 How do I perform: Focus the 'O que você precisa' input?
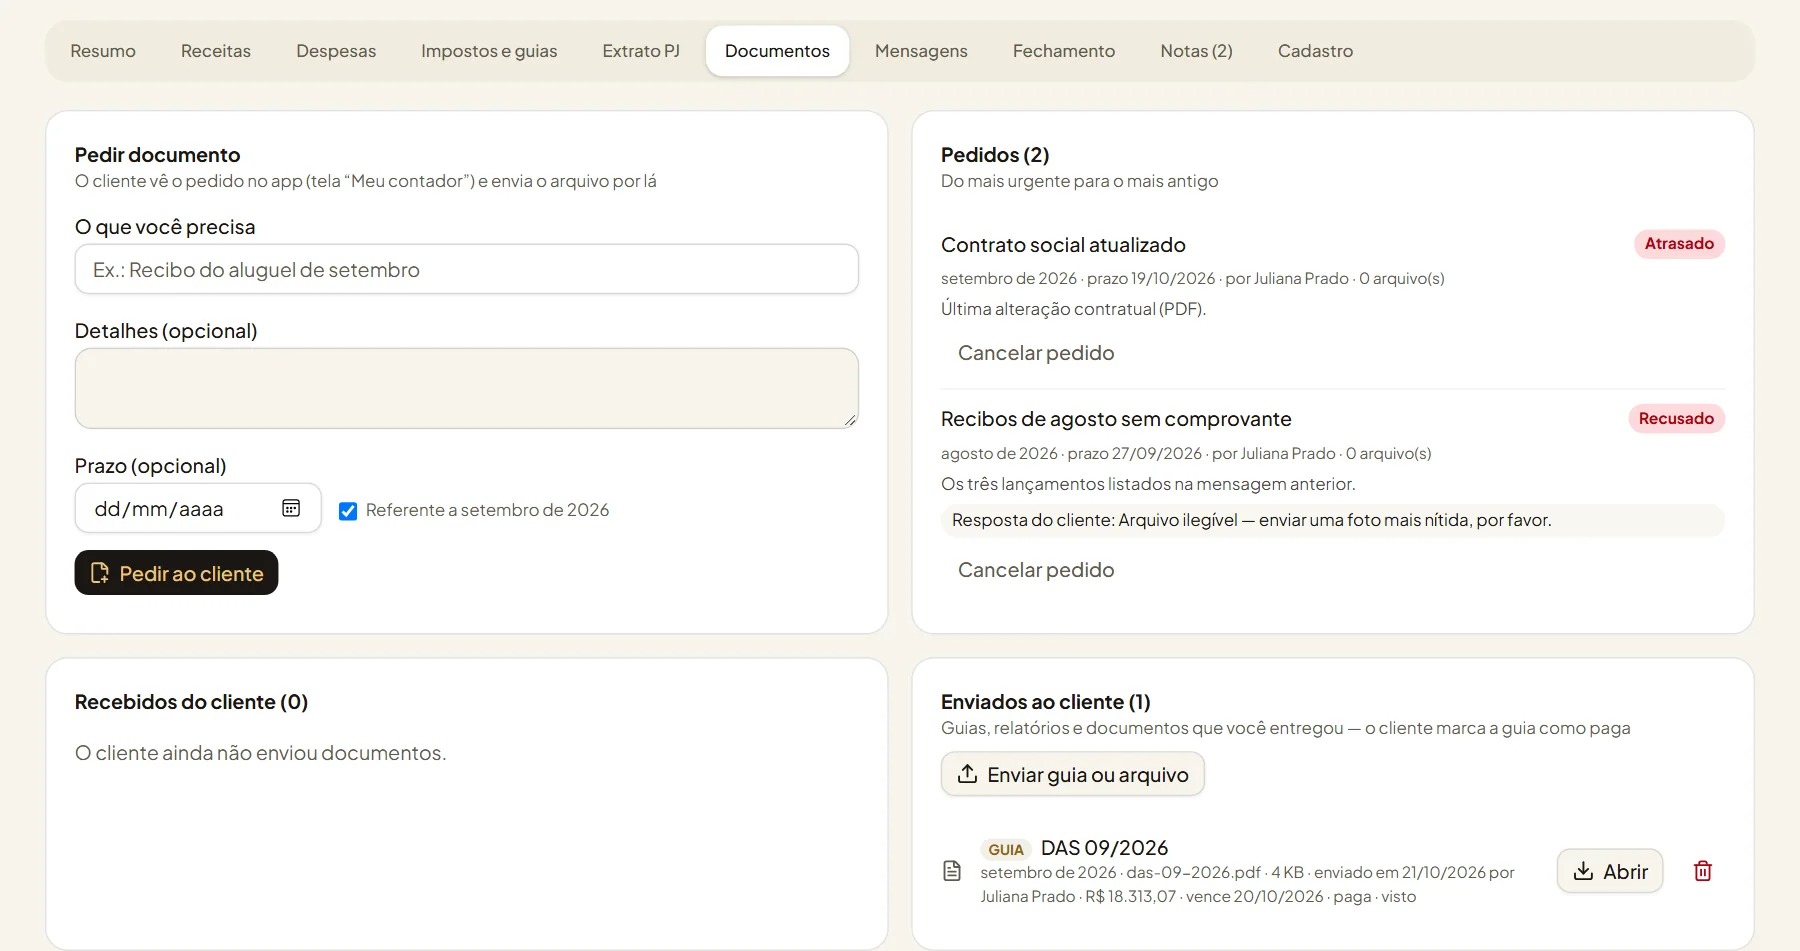pos(467,269)
